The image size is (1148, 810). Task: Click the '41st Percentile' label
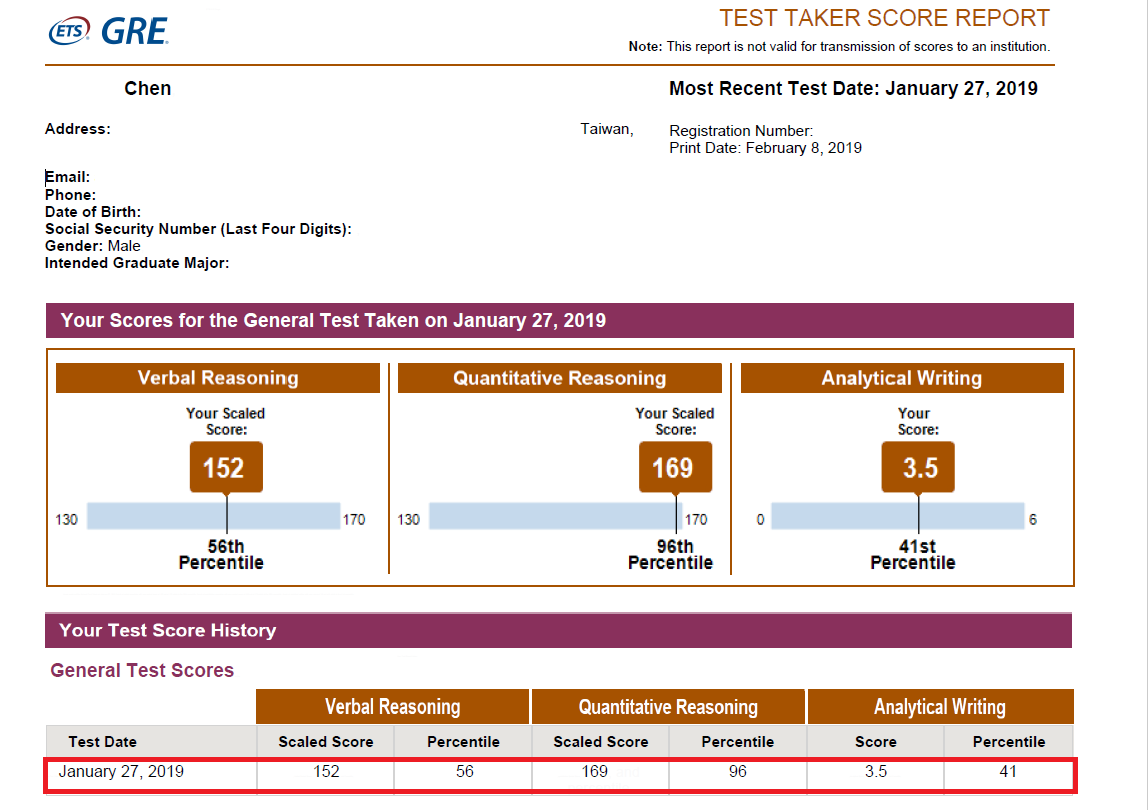coord(913,554)
